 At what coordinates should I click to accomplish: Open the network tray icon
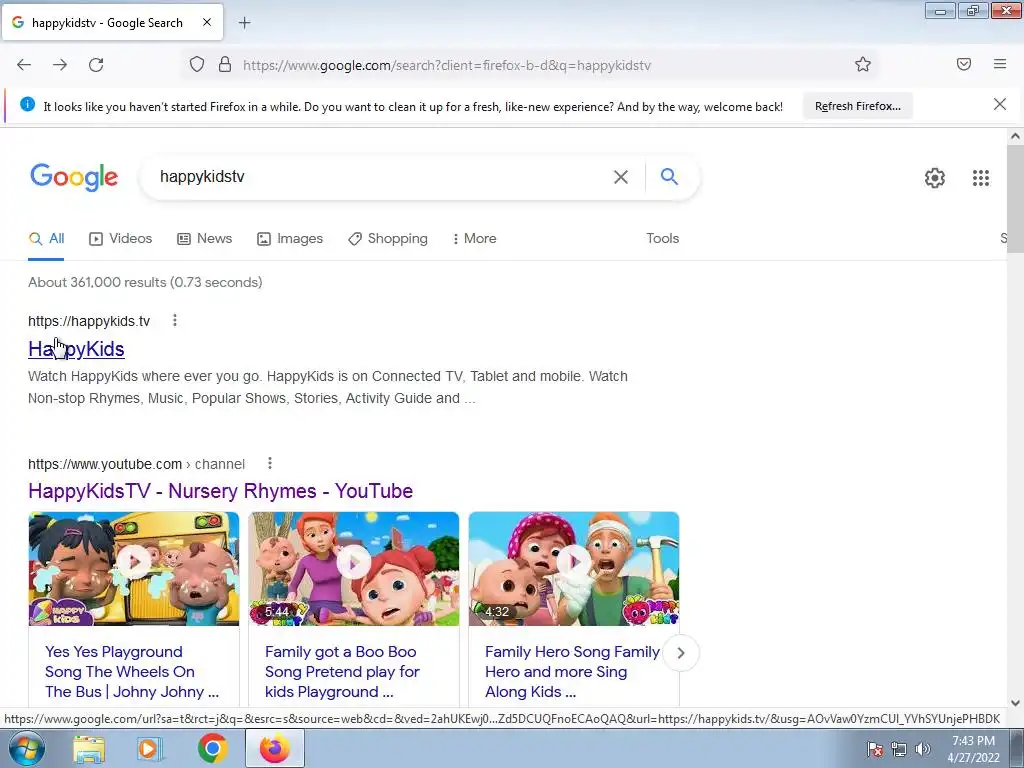(x=899, y=749)
